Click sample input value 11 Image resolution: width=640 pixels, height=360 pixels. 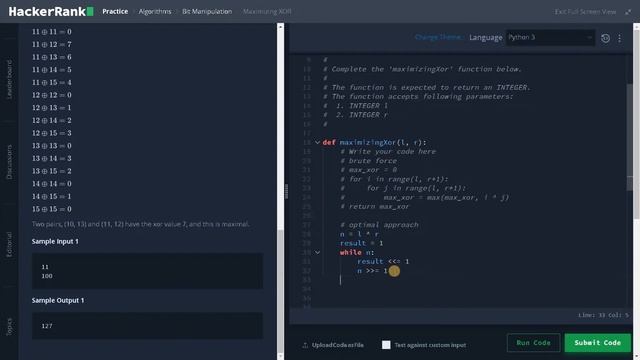click(45, 267)
